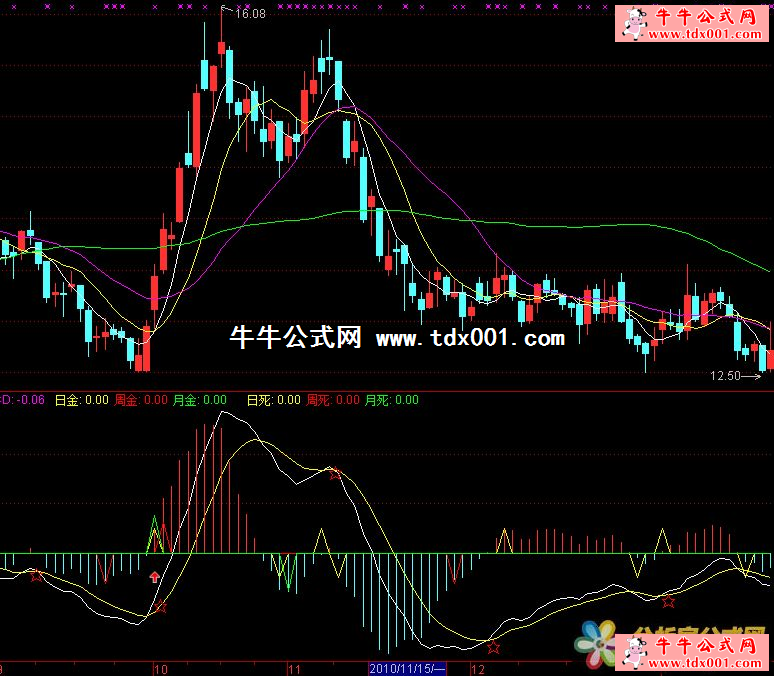Select the 月金: 0.00 indicator value
Viewport: 774px width, 676px height.
[x=200, y=400]
